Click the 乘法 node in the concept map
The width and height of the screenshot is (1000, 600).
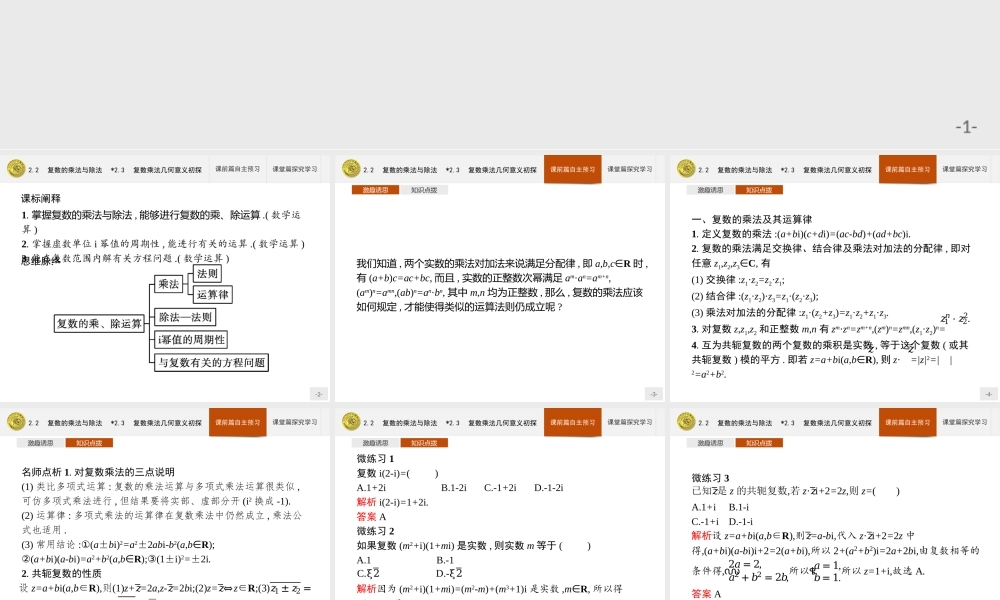pos(169,284)
